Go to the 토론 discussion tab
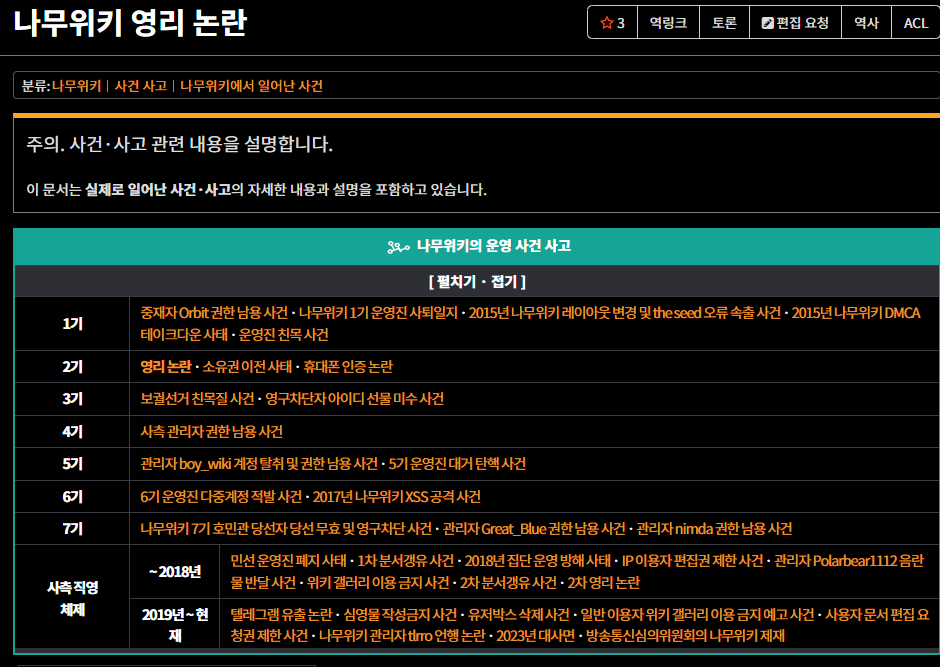Viewport: 940px width, 667px height. click(724, 23)
